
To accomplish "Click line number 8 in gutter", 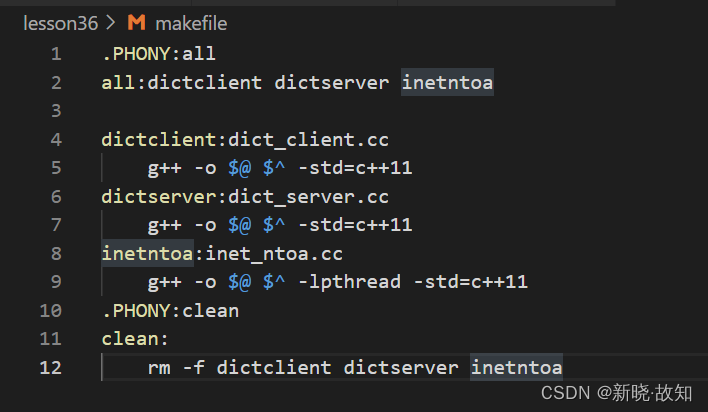I will (x=55, y=253).
